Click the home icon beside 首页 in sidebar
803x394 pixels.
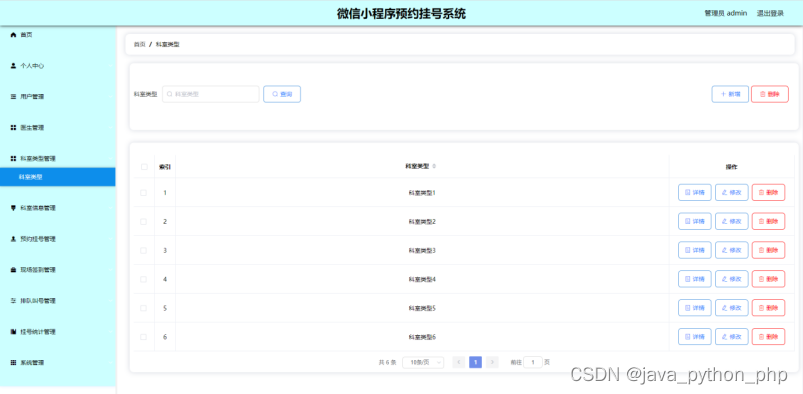(x=13, y=35)
